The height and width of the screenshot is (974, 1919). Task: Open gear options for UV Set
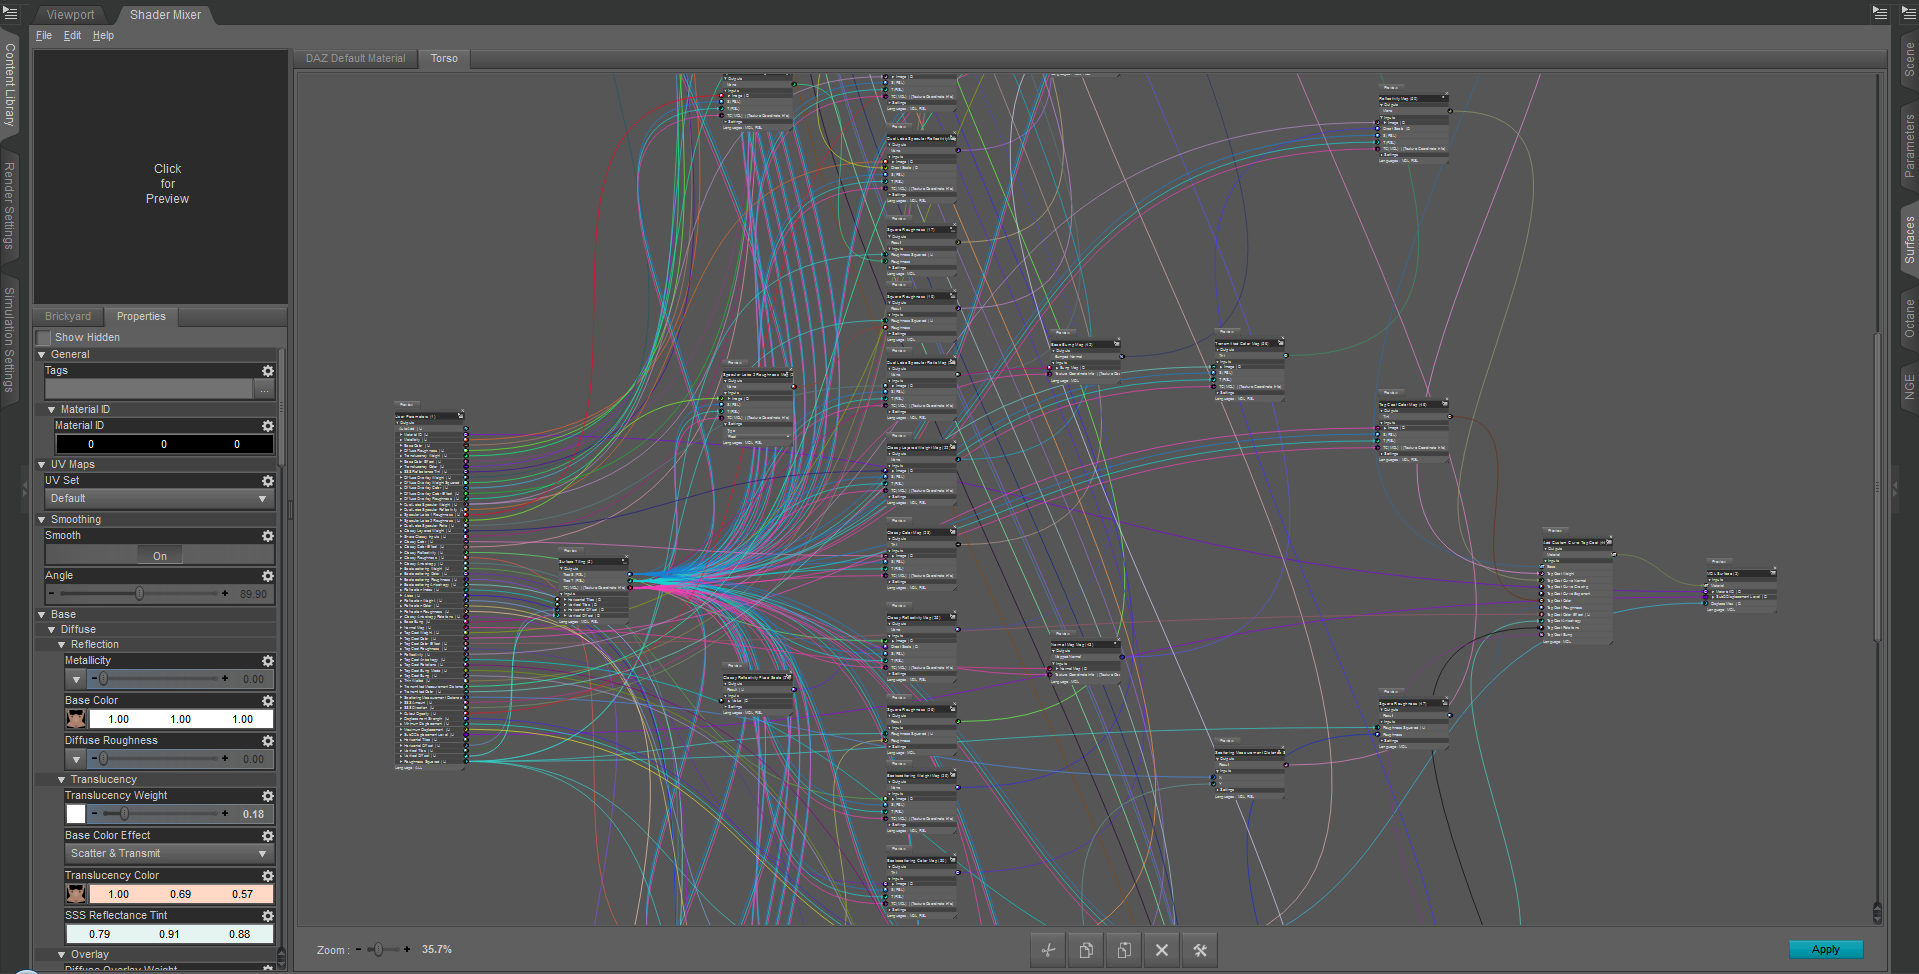pyautogui.click(x=268, y=481)
